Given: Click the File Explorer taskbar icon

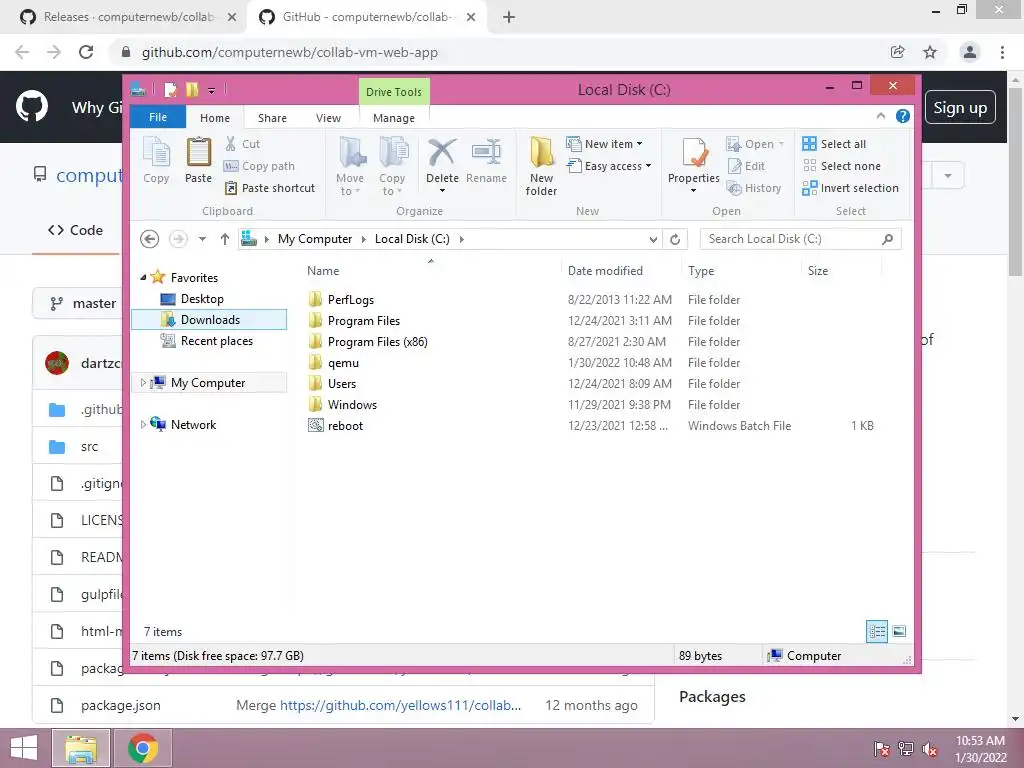Looking at the screenshot, I should point(81,748).
